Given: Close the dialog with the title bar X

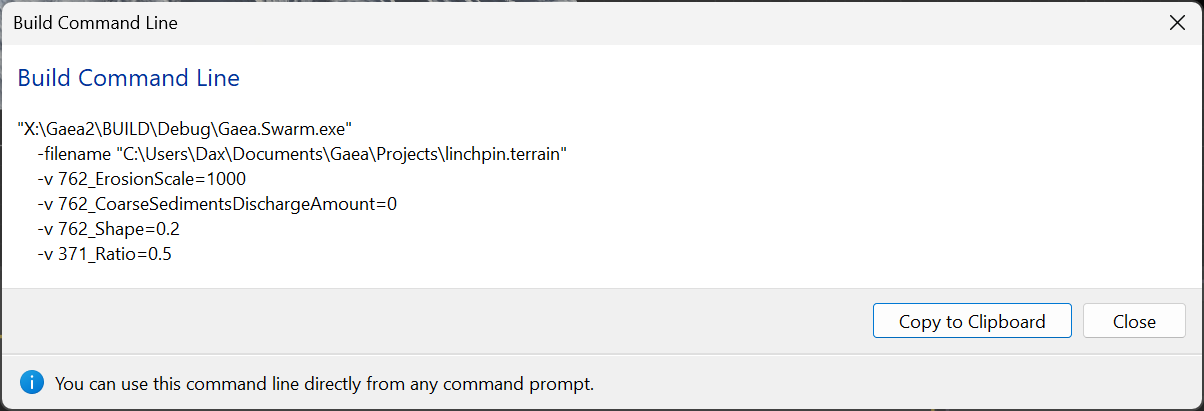Looking at the screenshot, I should [1177, 22].
